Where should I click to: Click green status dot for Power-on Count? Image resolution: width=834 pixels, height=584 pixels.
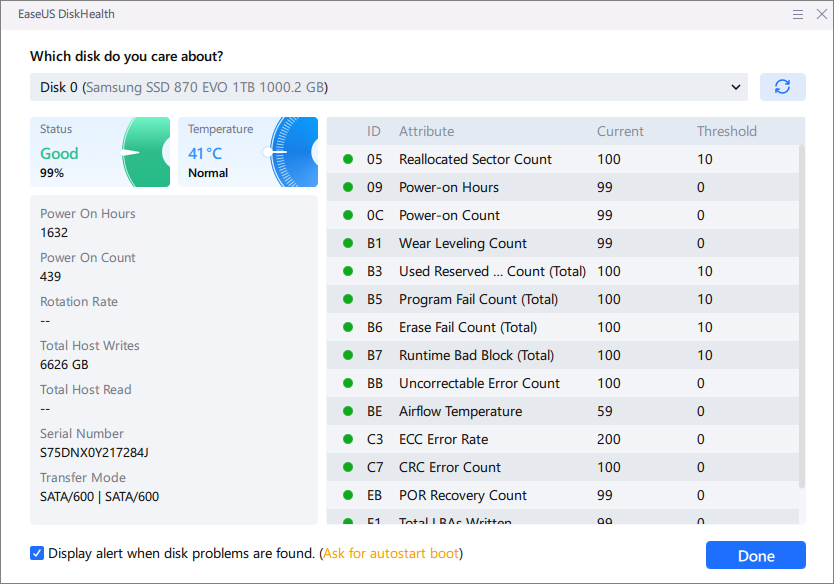click(x=348, y=215)
